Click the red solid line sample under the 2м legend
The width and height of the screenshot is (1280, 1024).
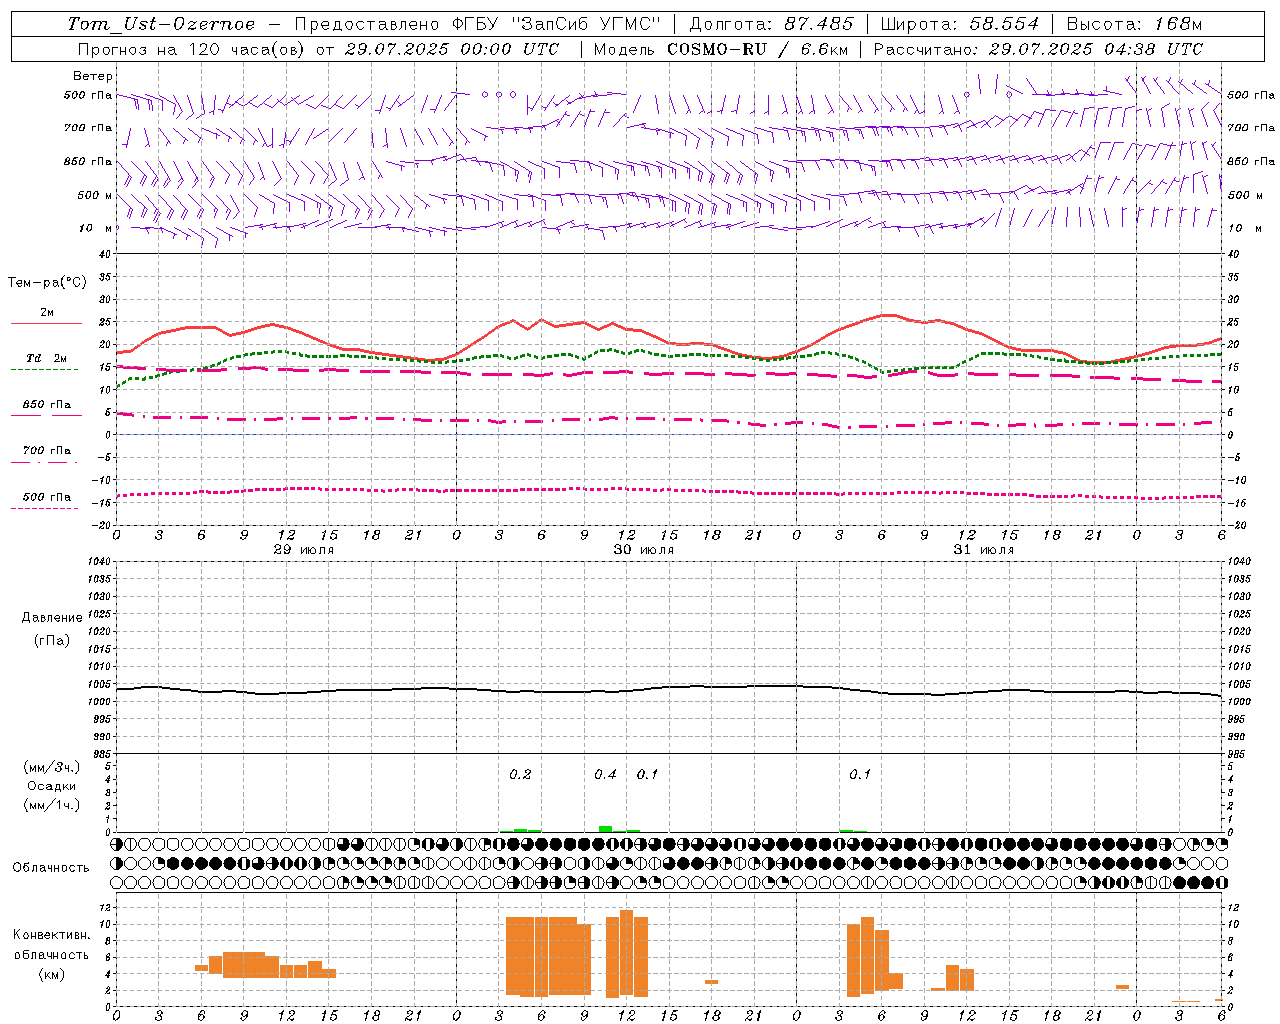pyautogui.click(x=46, y=324)
